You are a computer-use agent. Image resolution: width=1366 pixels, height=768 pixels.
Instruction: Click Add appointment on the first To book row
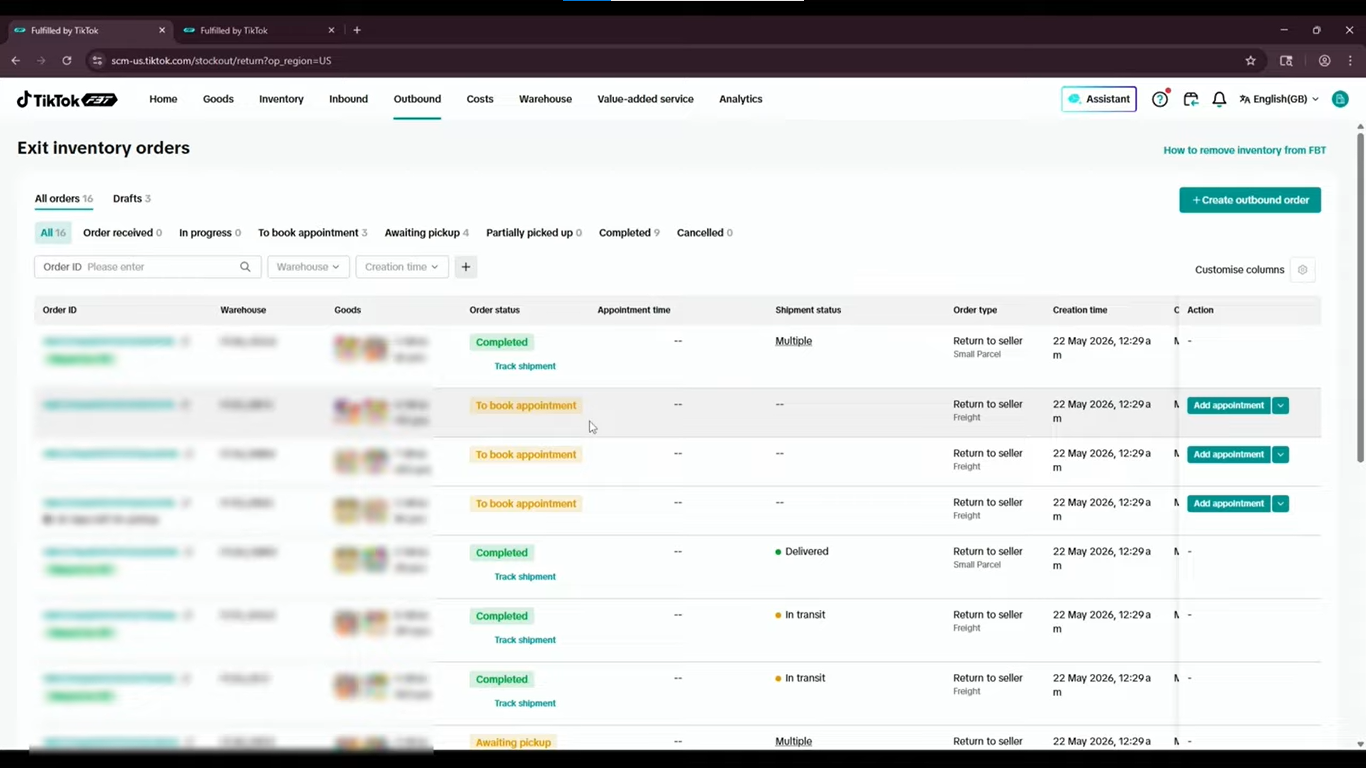(x=1229, y=406)
